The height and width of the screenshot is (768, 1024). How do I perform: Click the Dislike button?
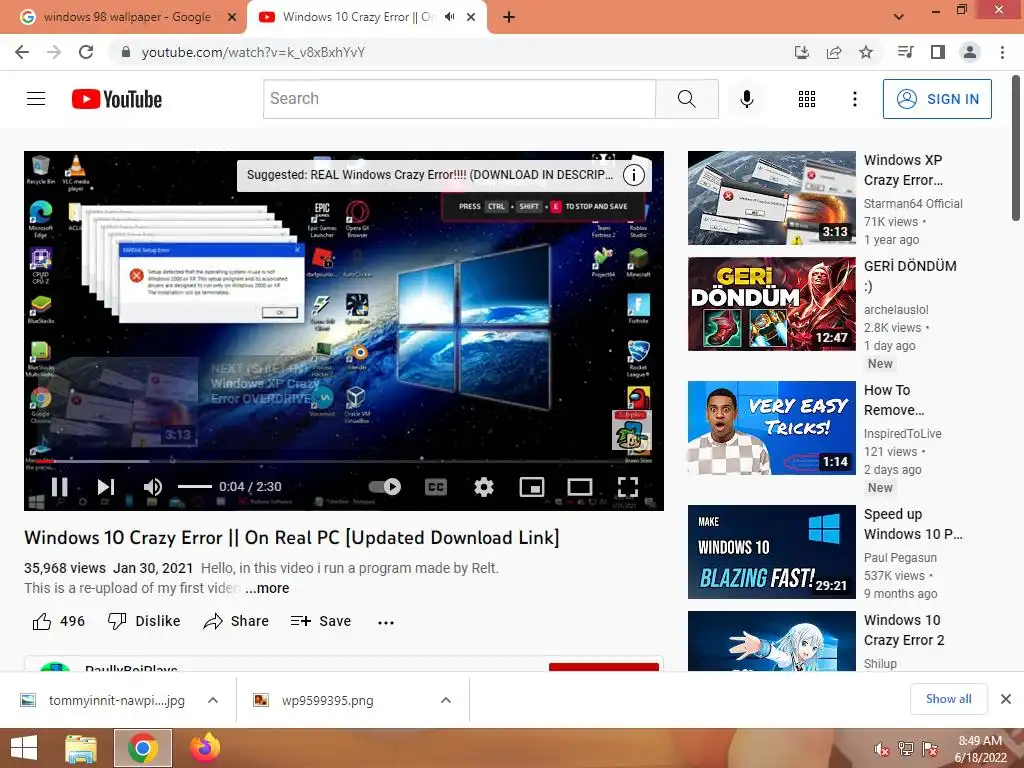coord(144,621)
